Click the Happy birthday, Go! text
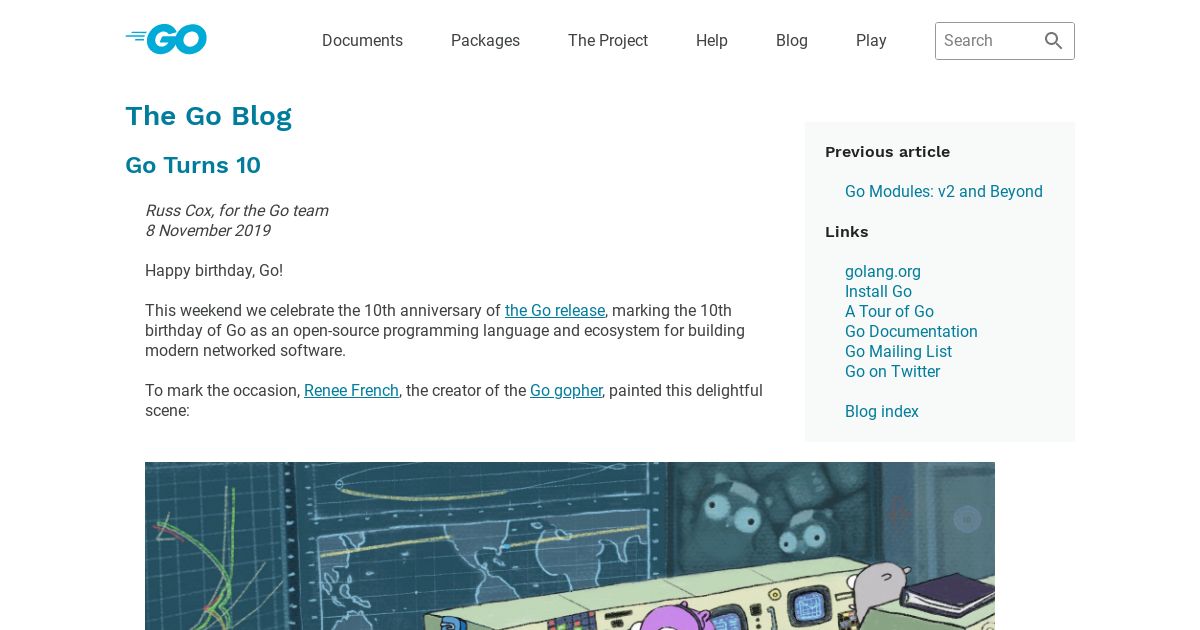Image resolution: width=1200 pixels, height=630 pixels. pos(214,271)
